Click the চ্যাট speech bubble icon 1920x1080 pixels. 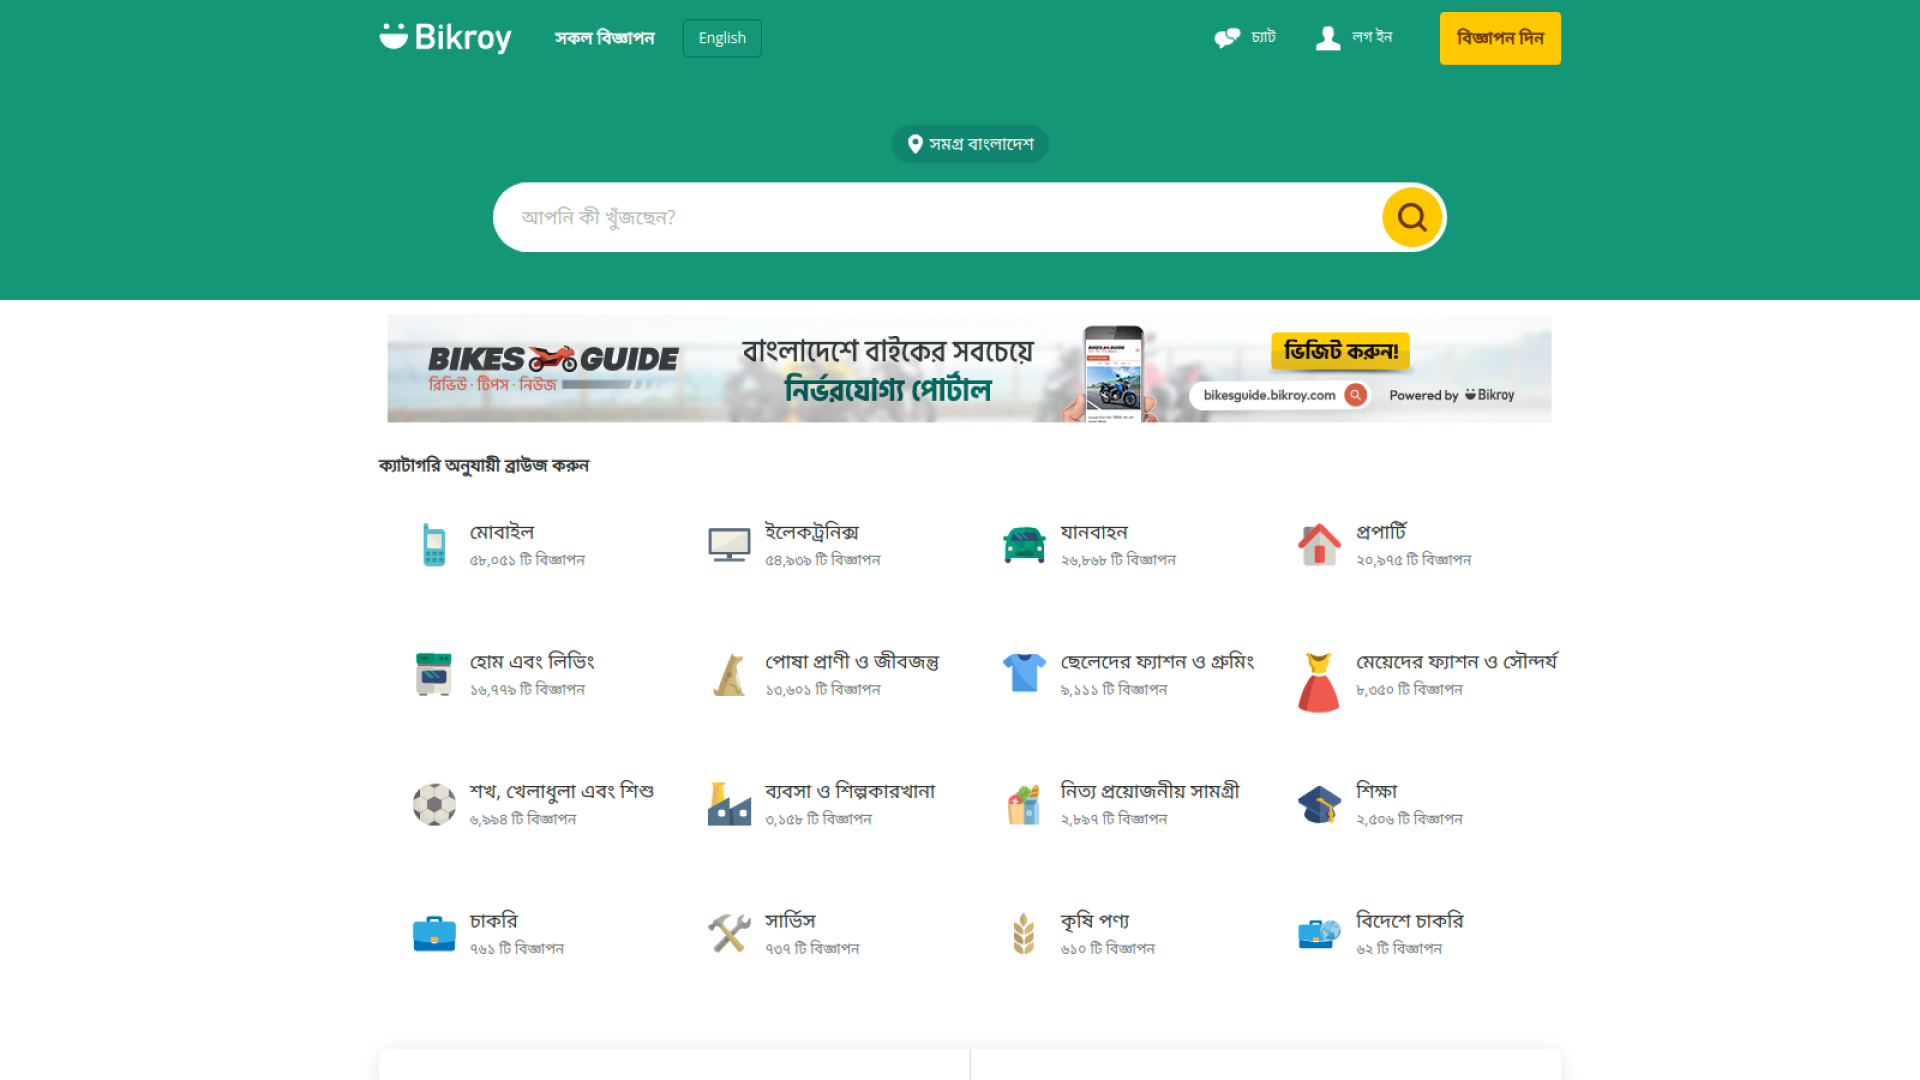1225,37
